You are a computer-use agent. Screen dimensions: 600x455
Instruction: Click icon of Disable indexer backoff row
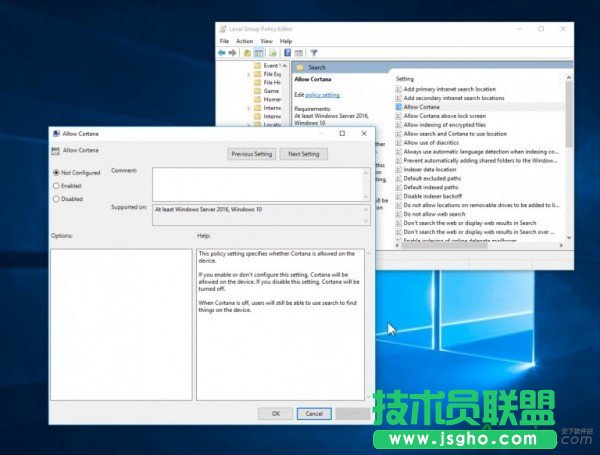point(399,196)
